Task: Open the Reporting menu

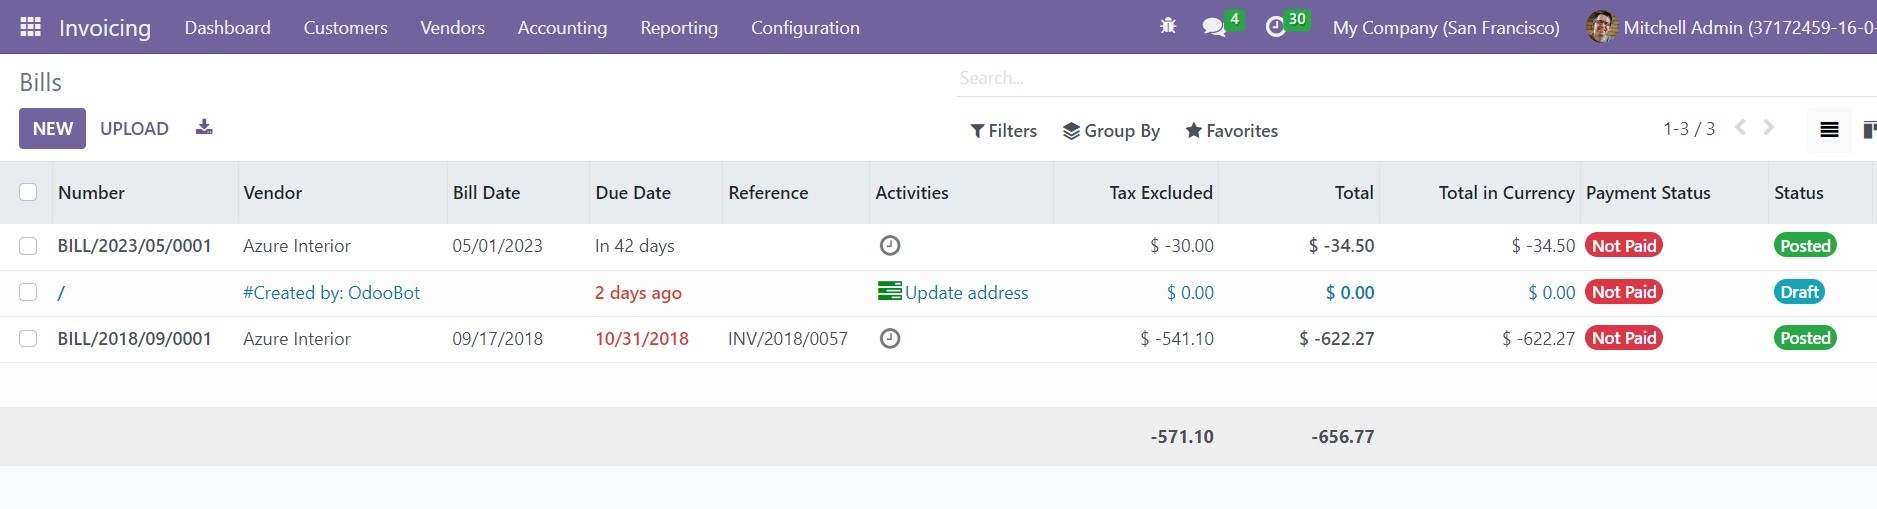Action: click(x=679, y=27)
